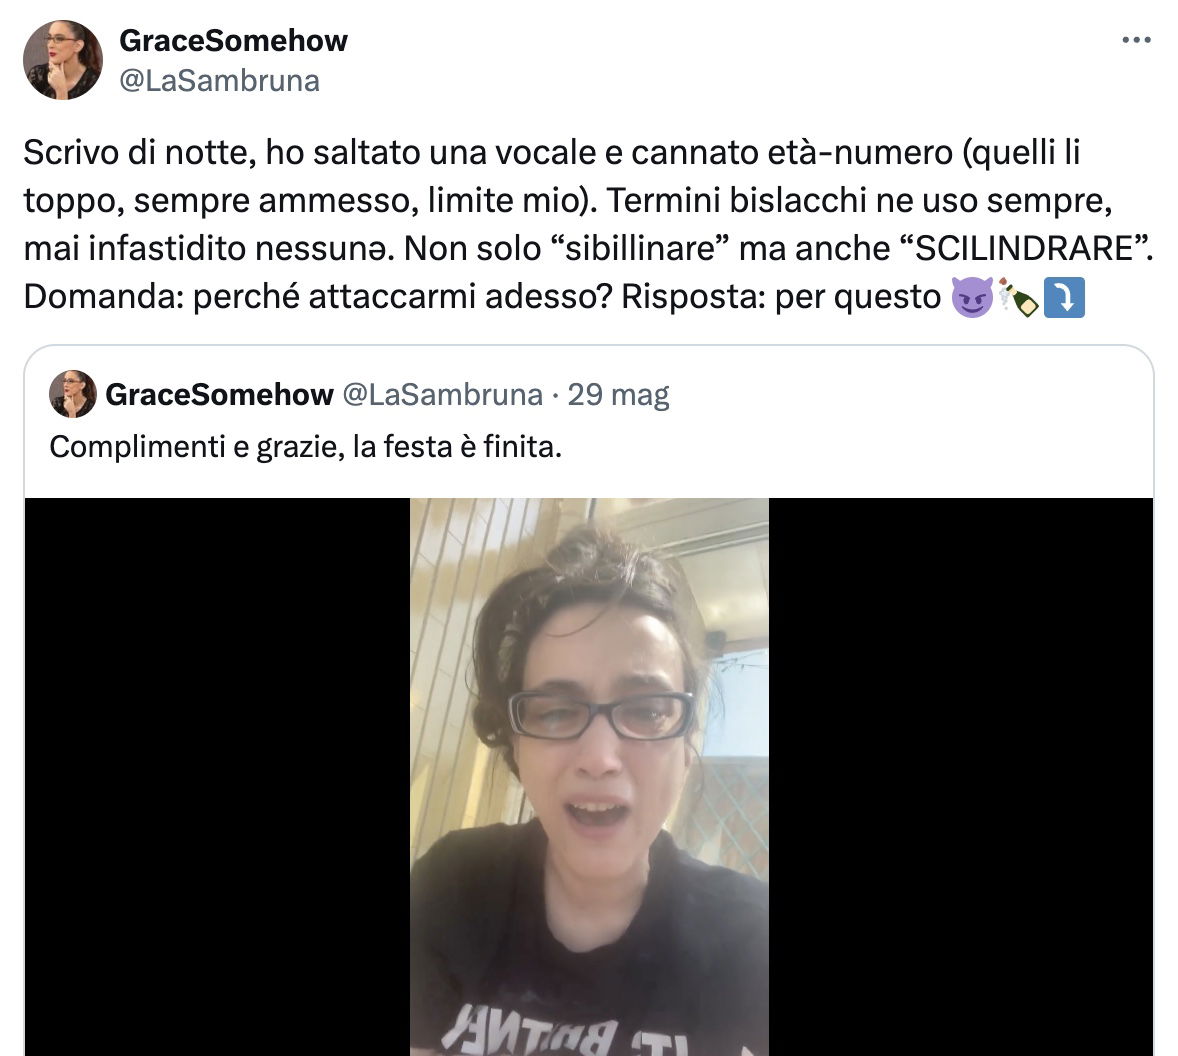Viewport: 1178px width, 1056px height.
Task: Click the tweet line starting "Scrivo di notte"
Action: 551,152
